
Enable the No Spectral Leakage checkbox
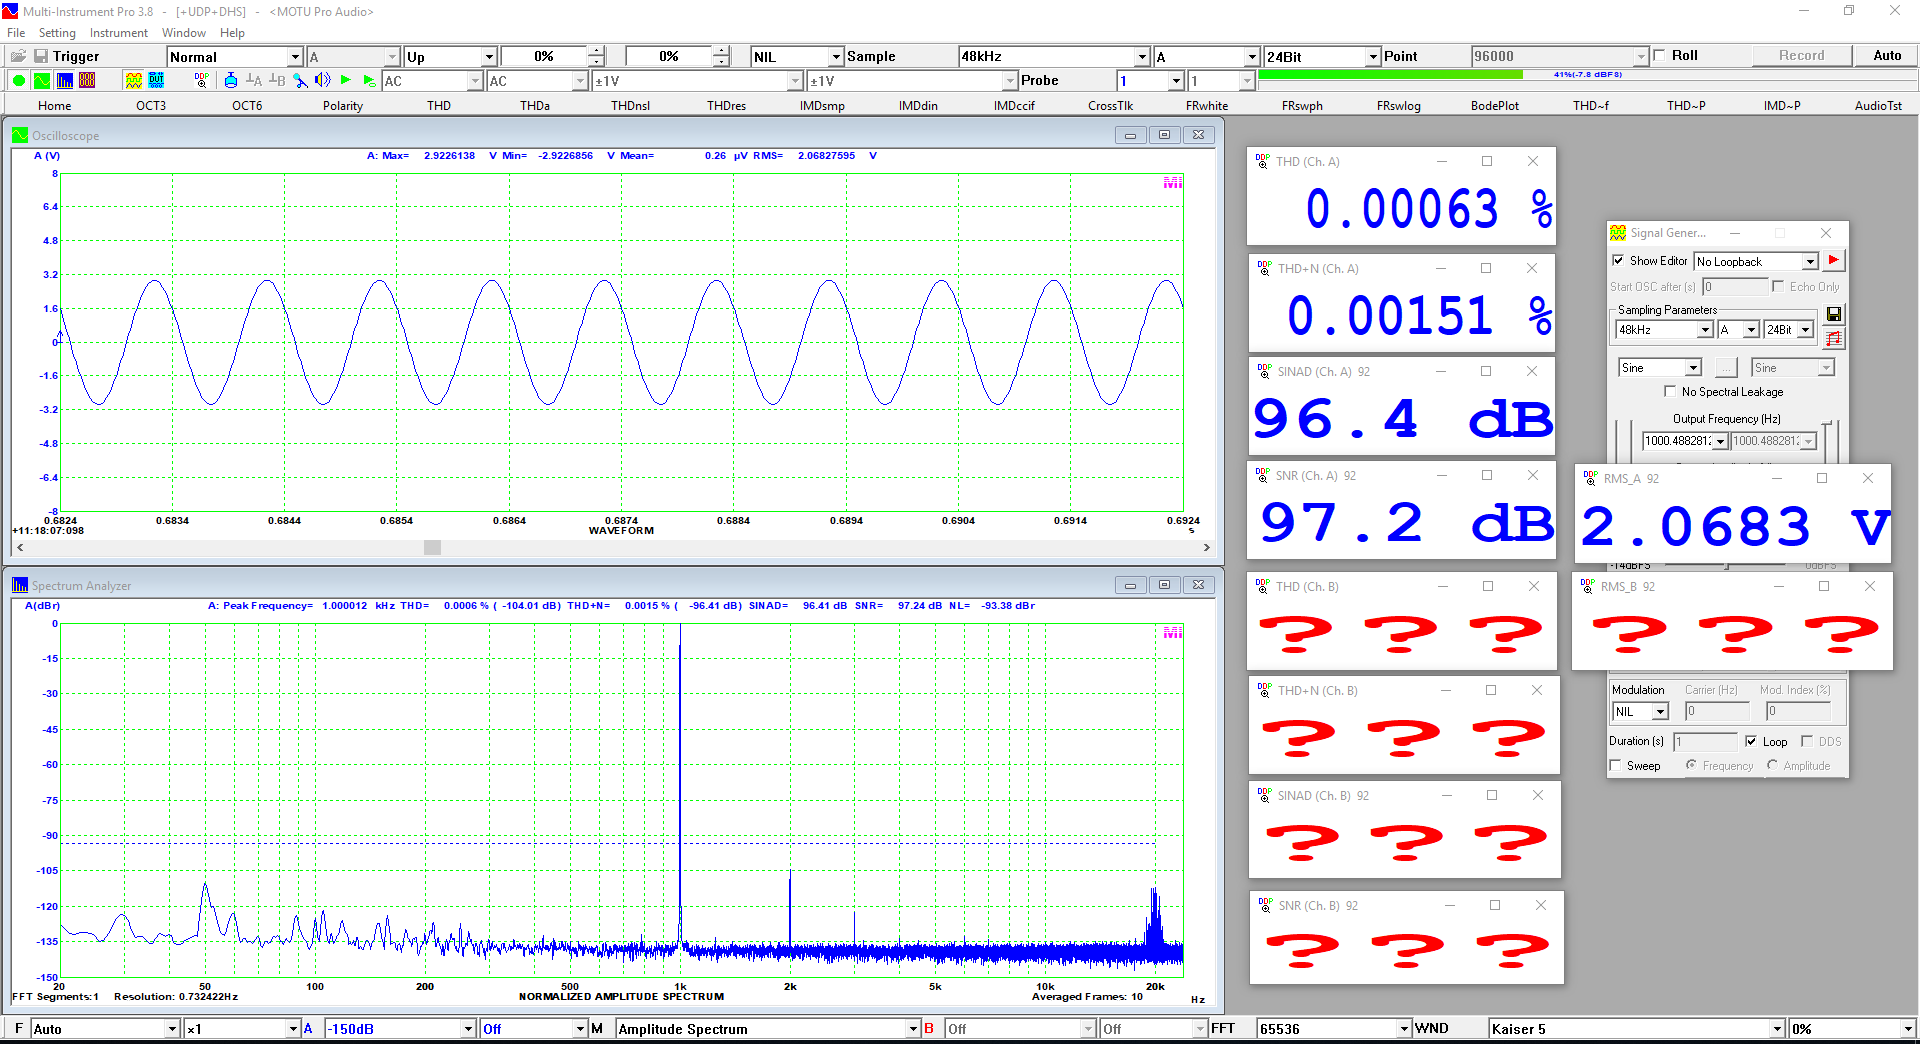(1670, 392)
